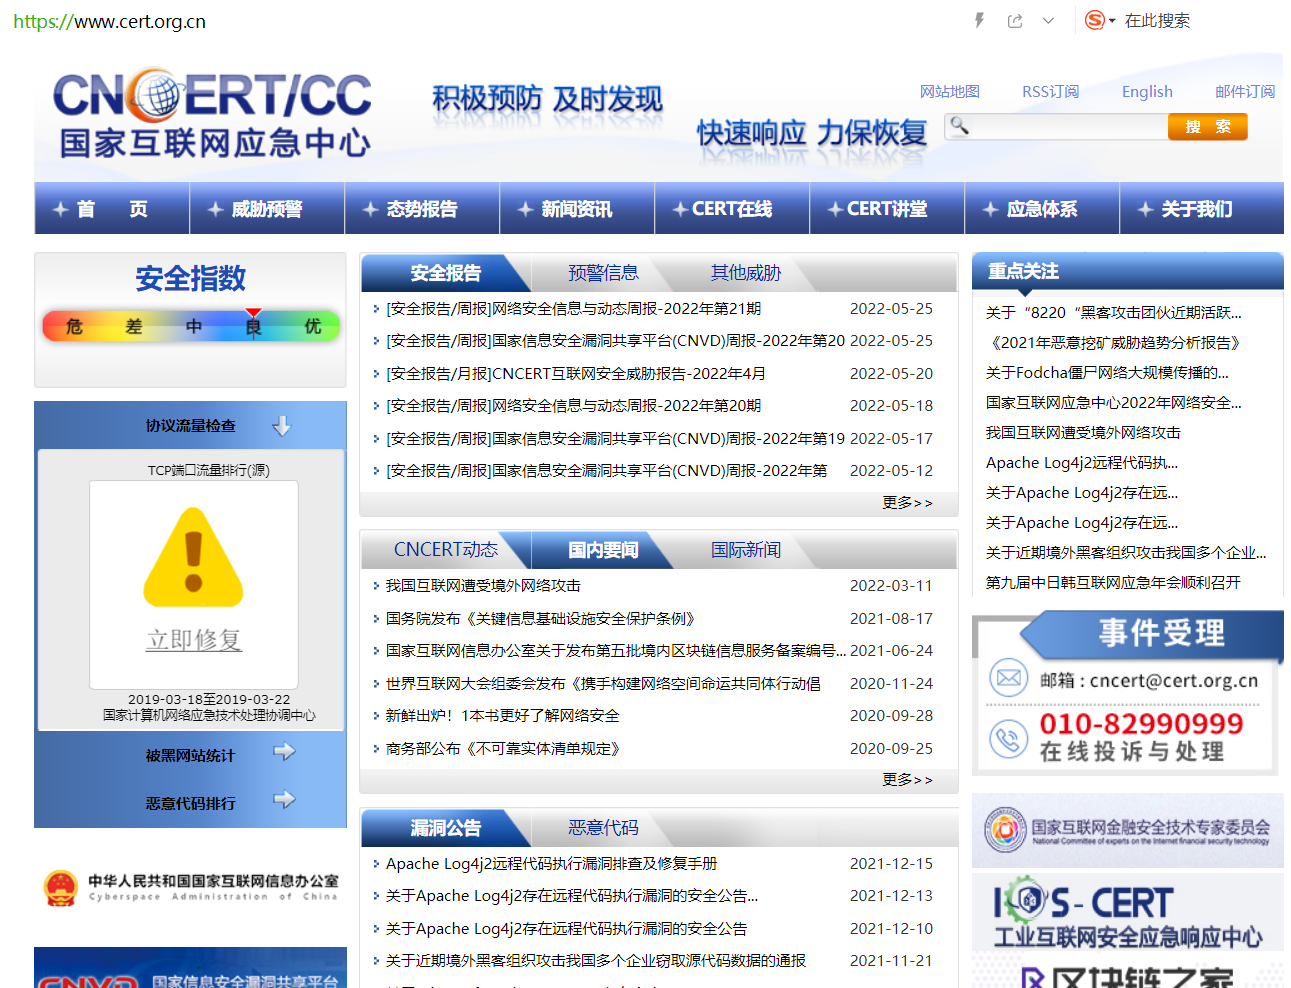Open the 新闻资讯 navigation menu

click(x=577, y=208)
